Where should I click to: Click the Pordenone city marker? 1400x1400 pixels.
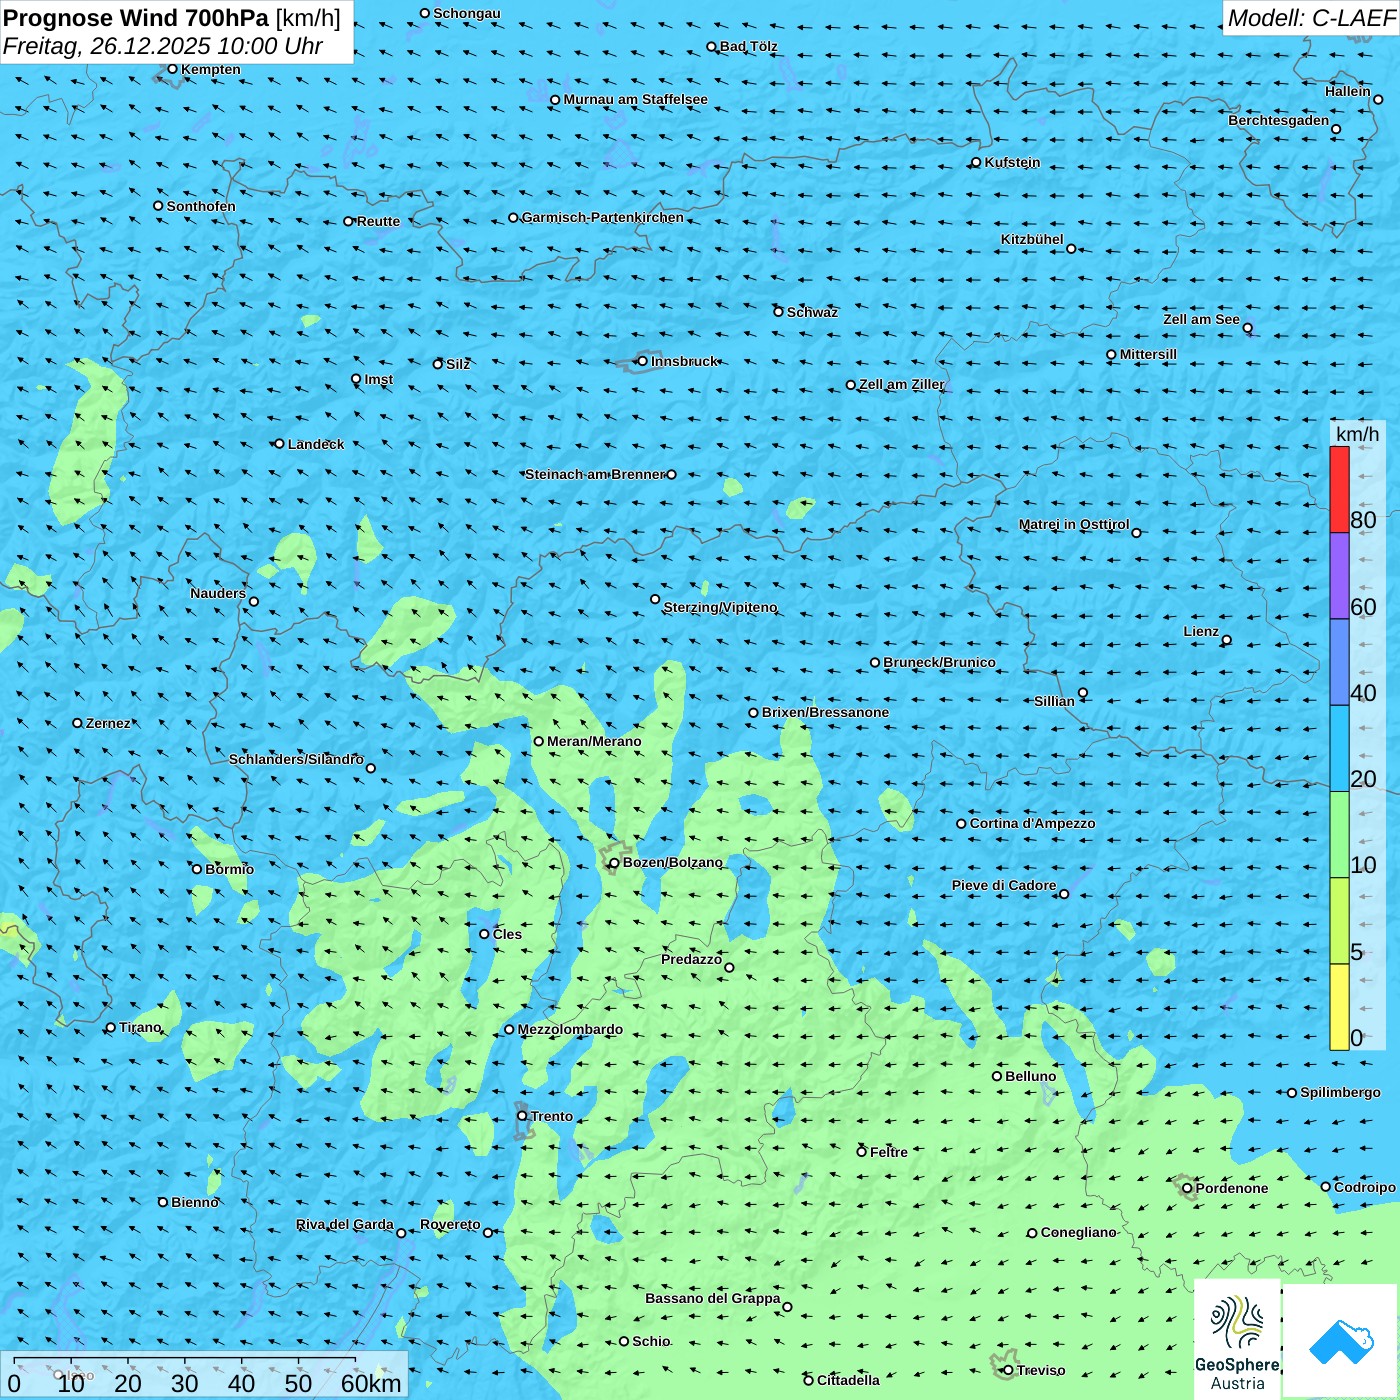(x=1187, y=1189)
